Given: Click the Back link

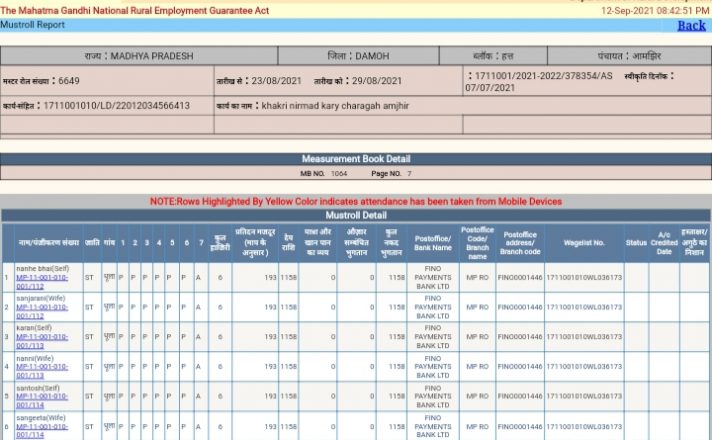Looking at the screenshot, I should tap(691, 25).
